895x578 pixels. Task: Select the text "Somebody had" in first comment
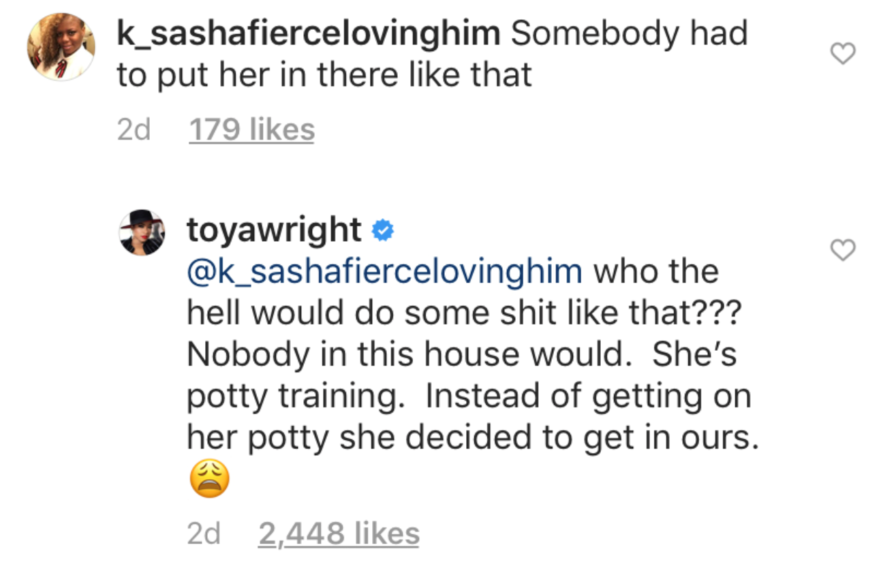tap(629, 33)
